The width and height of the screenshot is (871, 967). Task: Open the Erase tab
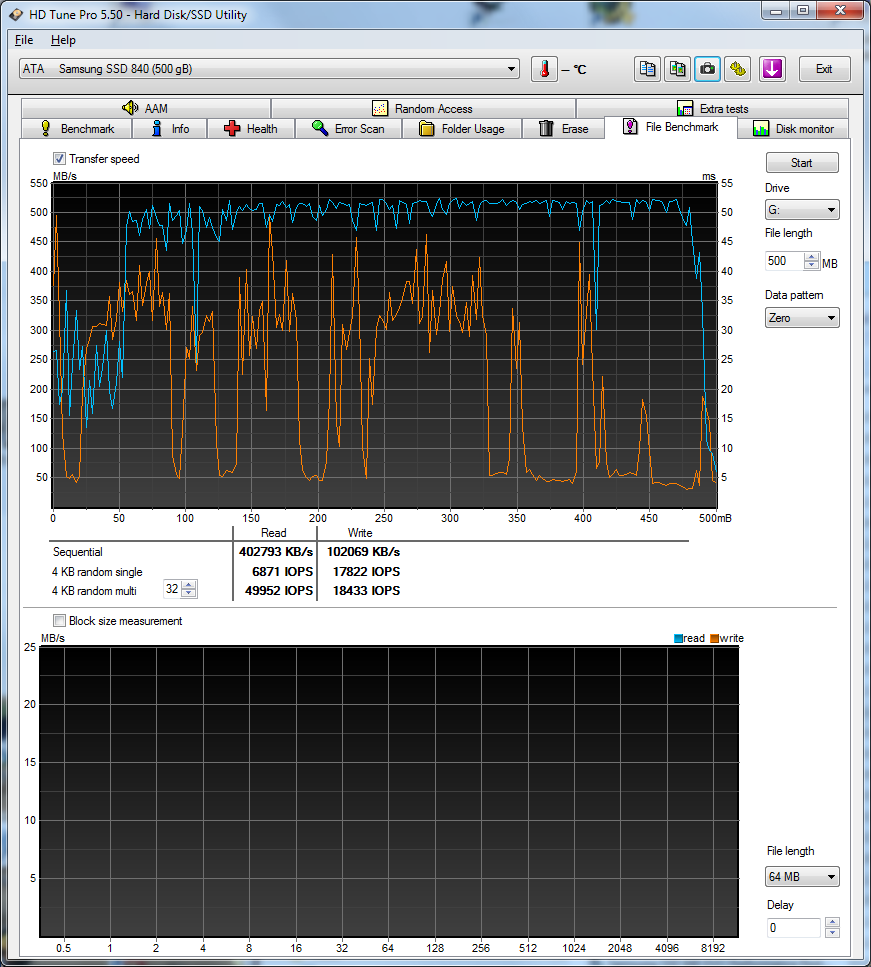point(564,129)
